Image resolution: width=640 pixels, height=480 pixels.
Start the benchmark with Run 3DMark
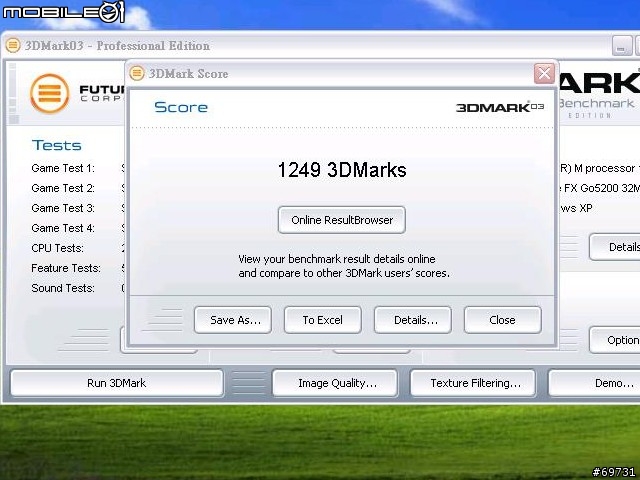point(117,383)
